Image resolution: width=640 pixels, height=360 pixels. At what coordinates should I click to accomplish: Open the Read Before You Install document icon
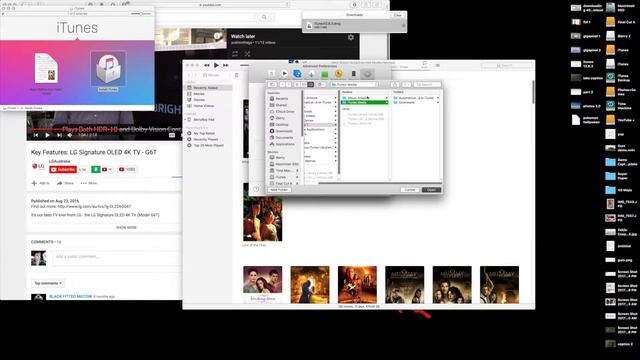(46, 68)
